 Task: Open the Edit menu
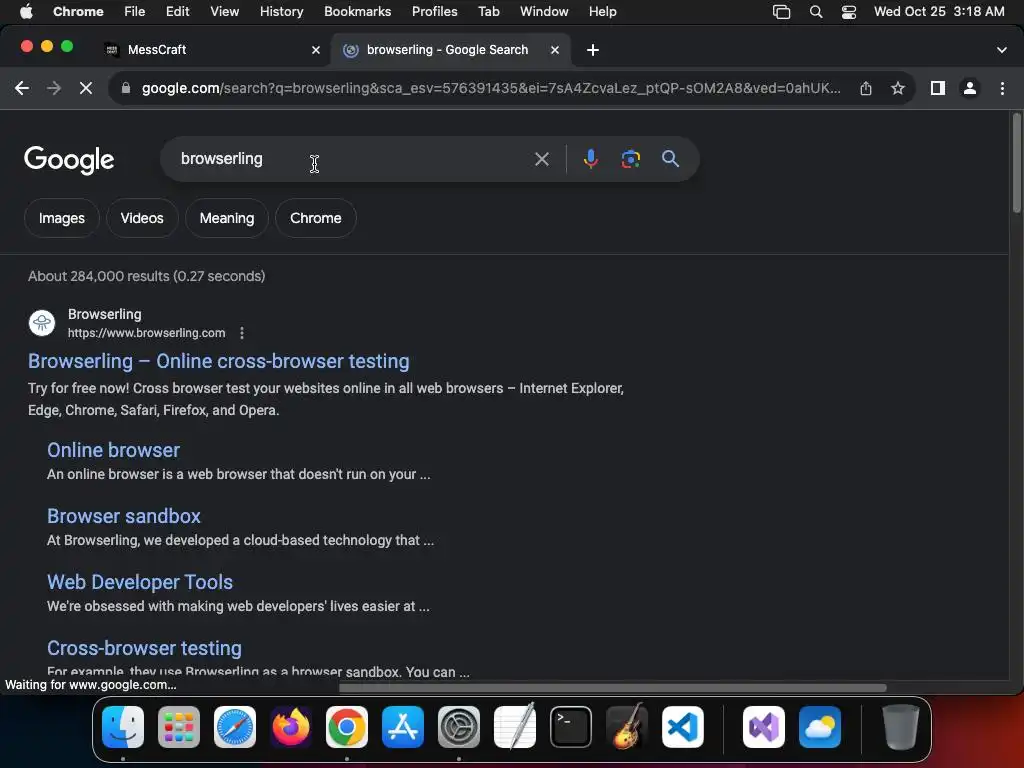(x=177, y=12)
